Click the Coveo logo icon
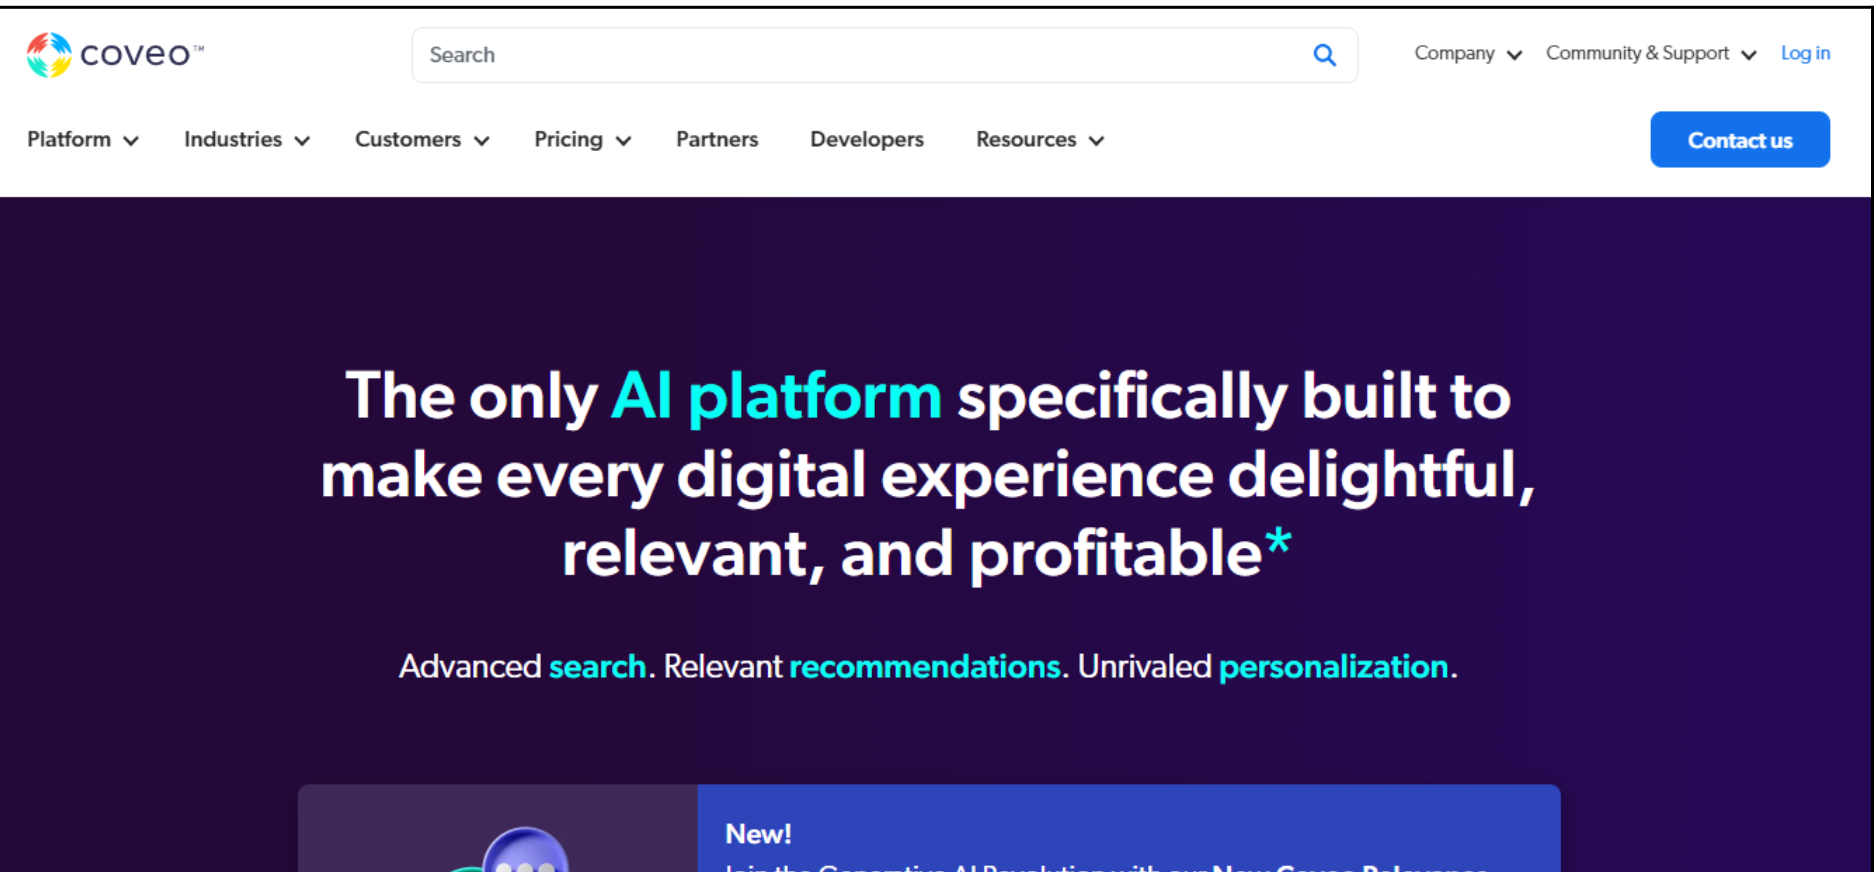The image size is (1874, 872). pos(49,55)
